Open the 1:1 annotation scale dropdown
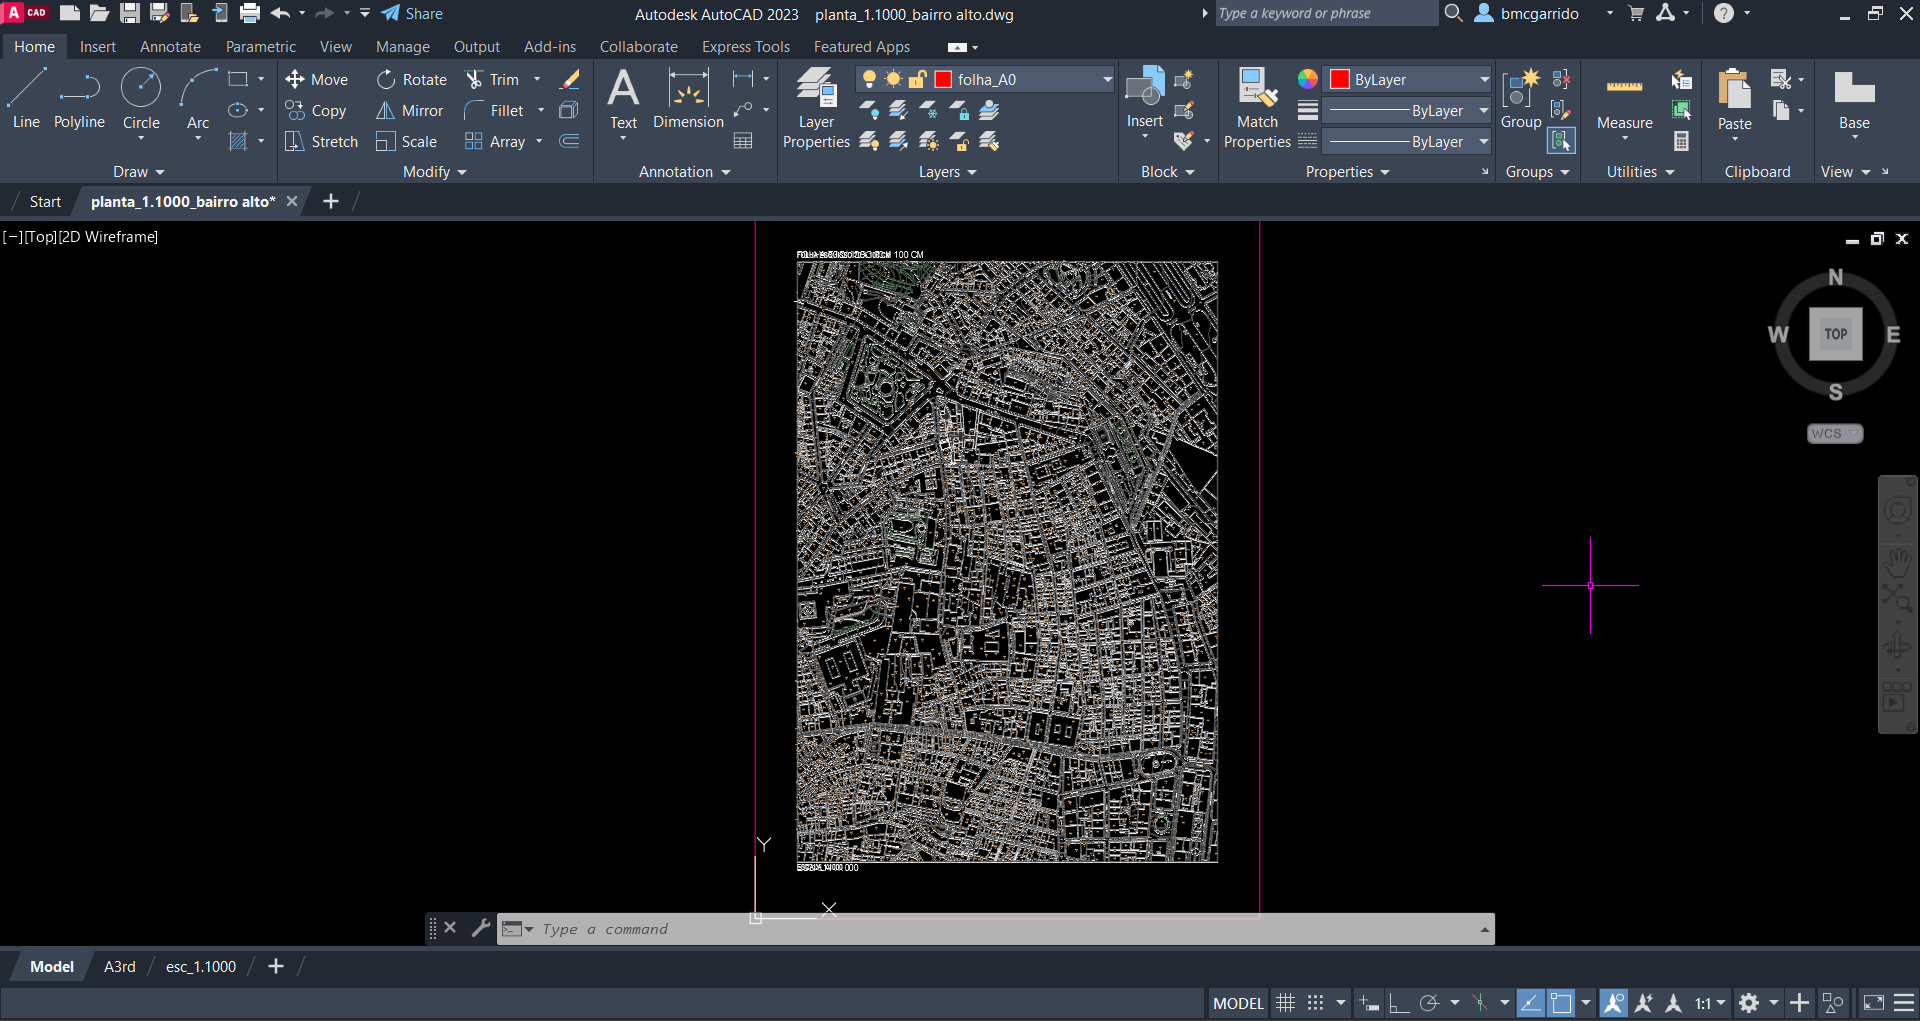Viewport: 1920px width, 1021px height. pos(1710,1003)
